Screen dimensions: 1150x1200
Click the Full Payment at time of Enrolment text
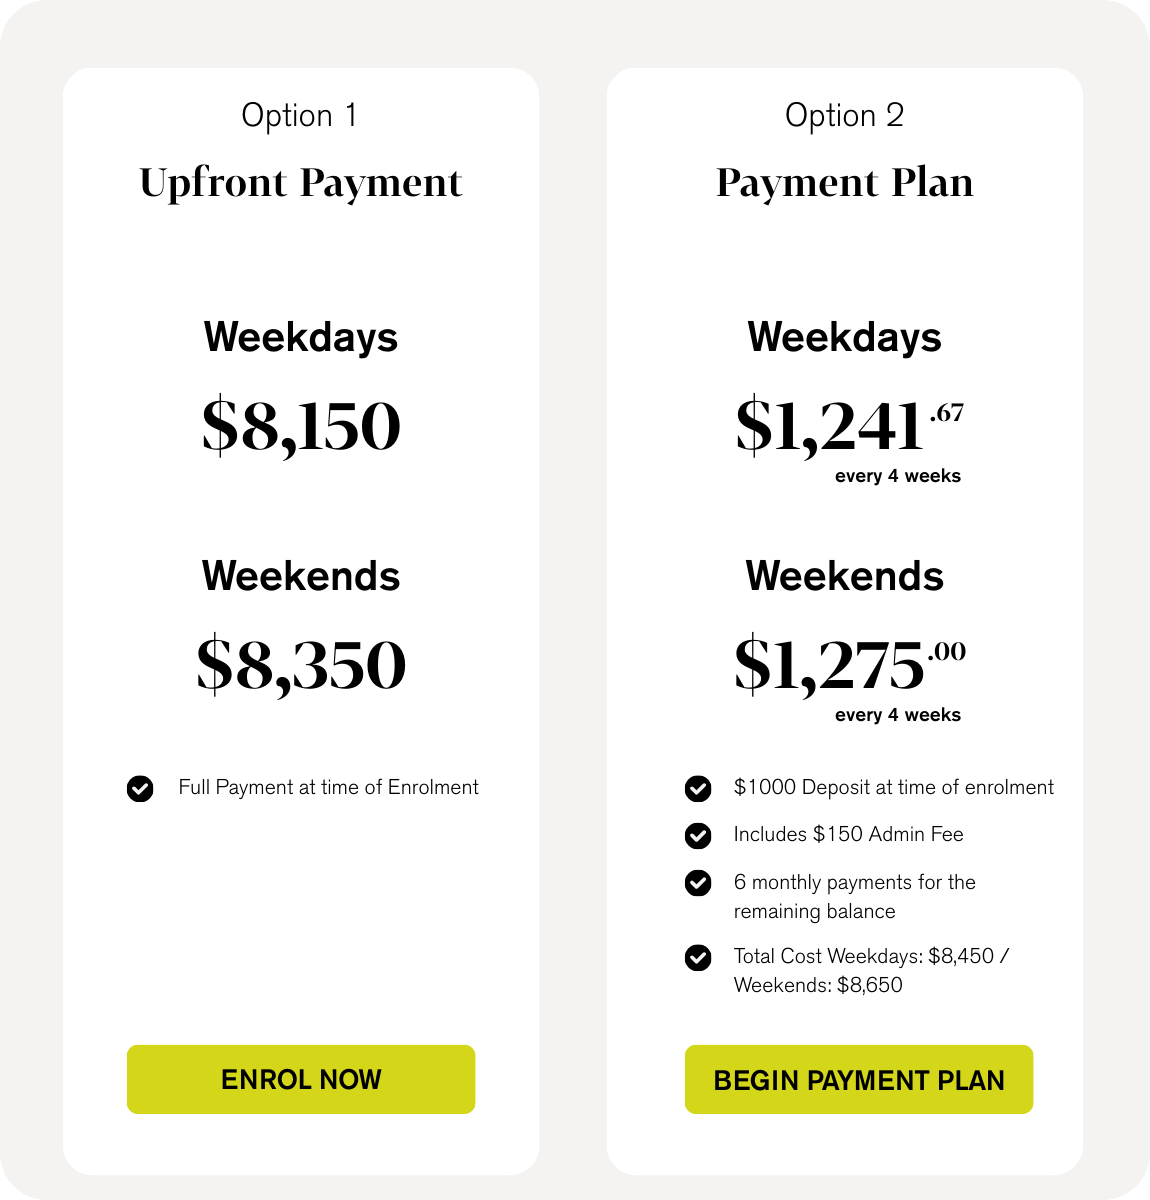328,788
